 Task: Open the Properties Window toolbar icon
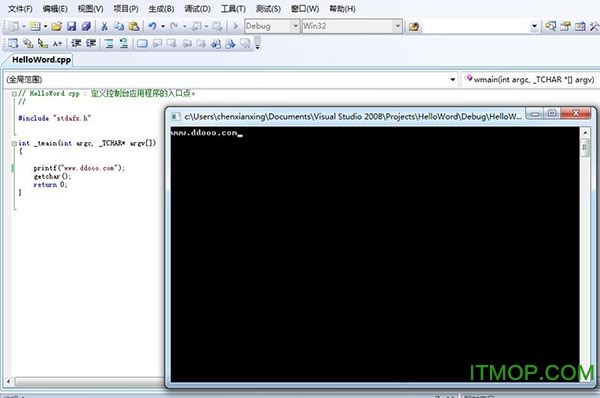click(565, 26)
